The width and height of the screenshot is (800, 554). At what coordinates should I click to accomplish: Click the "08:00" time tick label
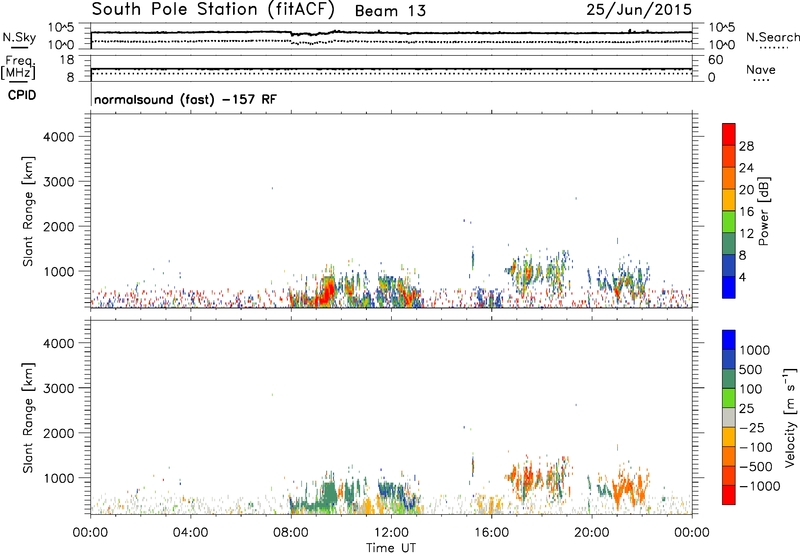click(x=290, y=533)
